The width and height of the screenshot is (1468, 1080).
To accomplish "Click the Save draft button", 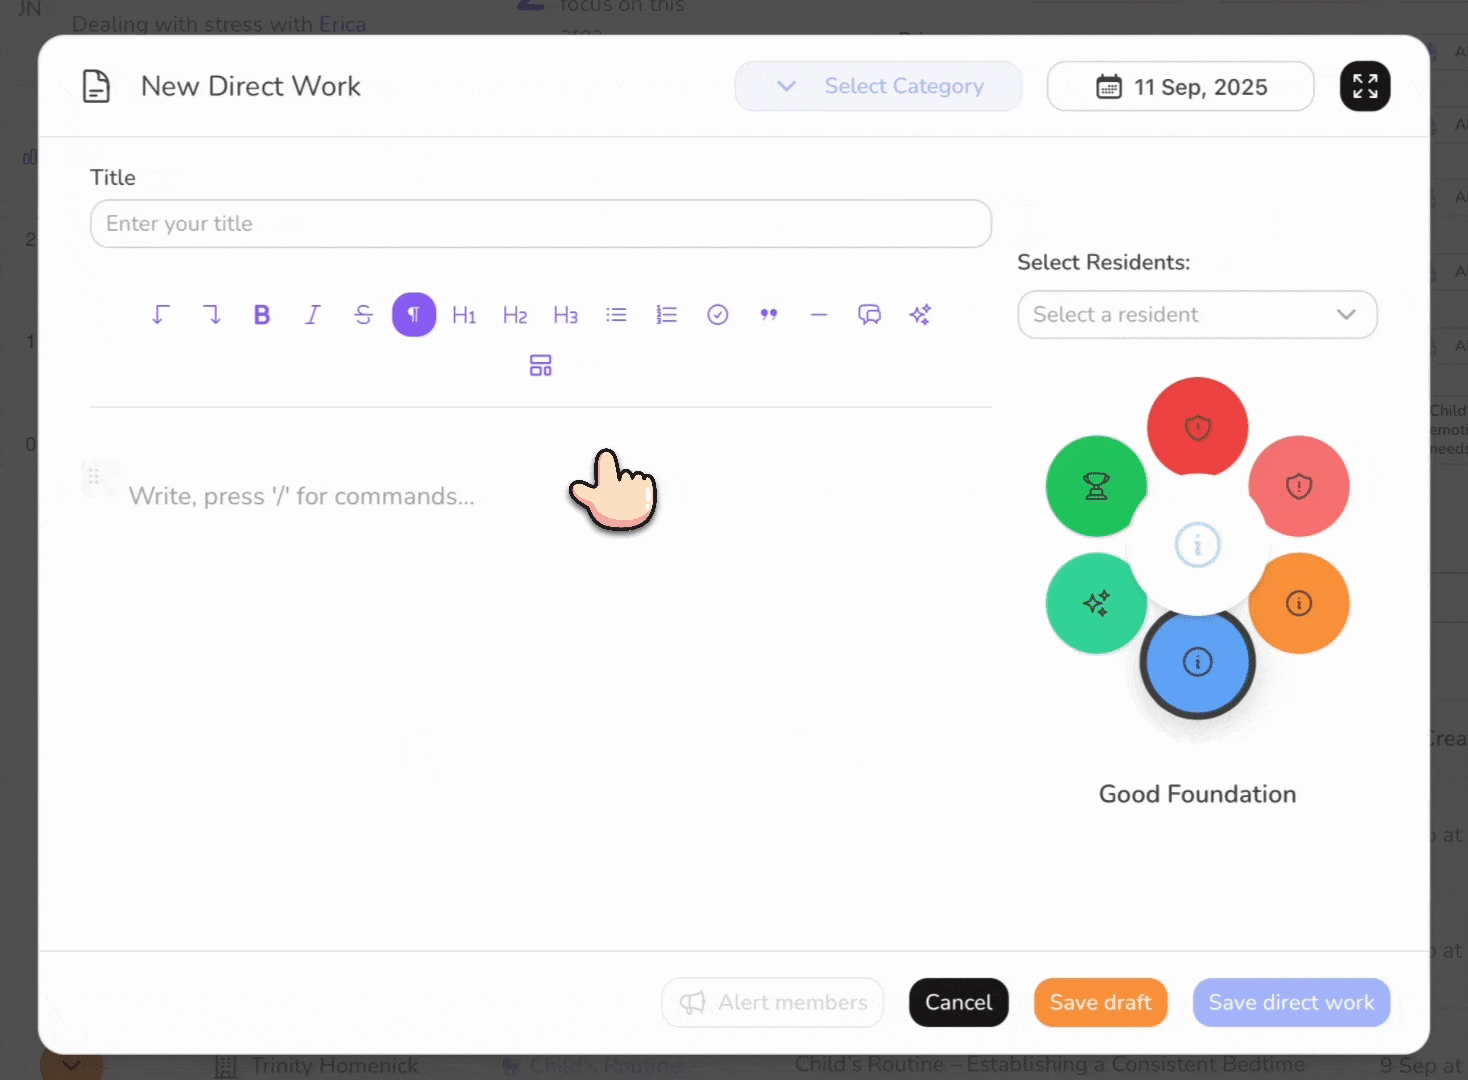I will [1100, 1002].
